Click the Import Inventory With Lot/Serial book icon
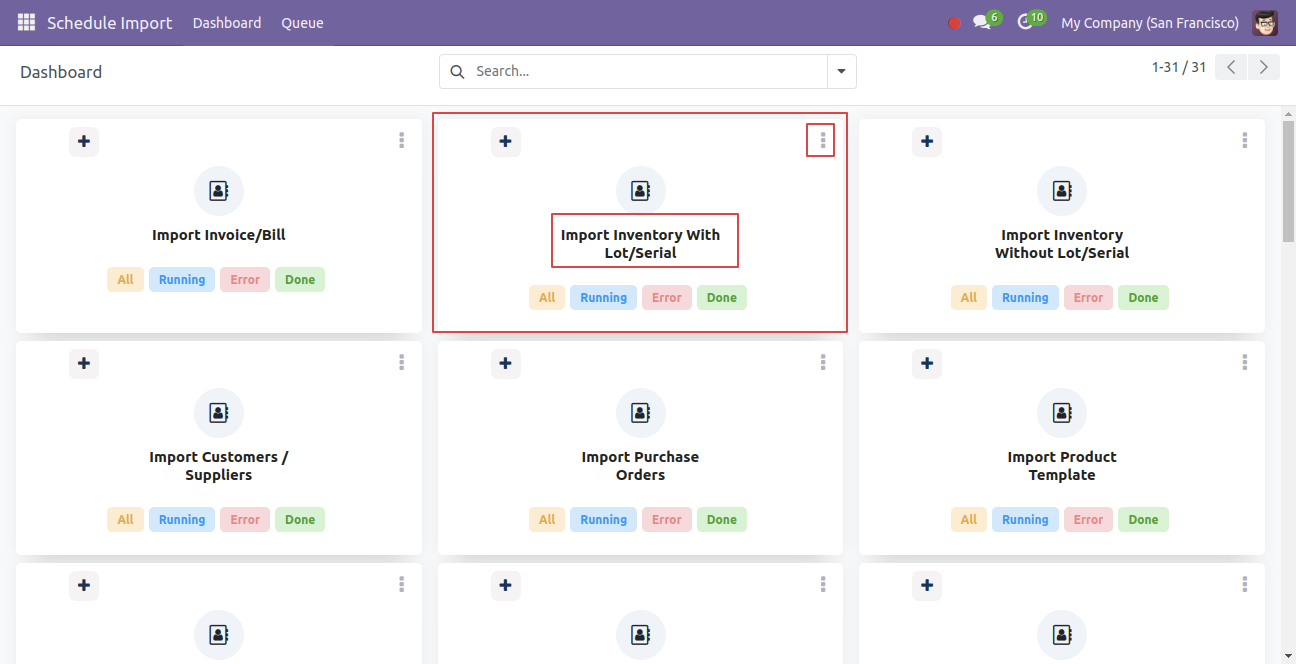This screenshot has height=664, width=1296. pos(641,191)
